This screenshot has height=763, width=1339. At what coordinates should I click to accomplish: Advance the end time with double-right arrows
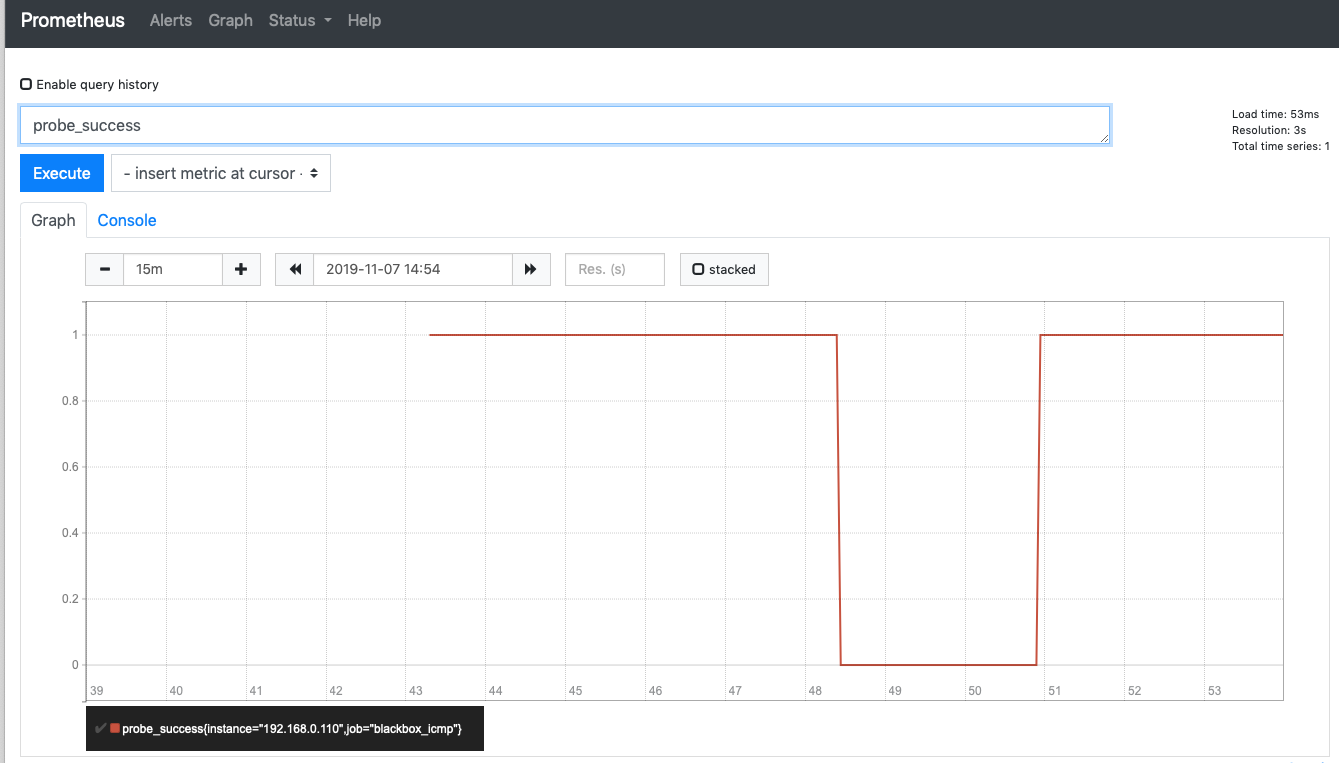pyautogui.click(x=531, y=269)
